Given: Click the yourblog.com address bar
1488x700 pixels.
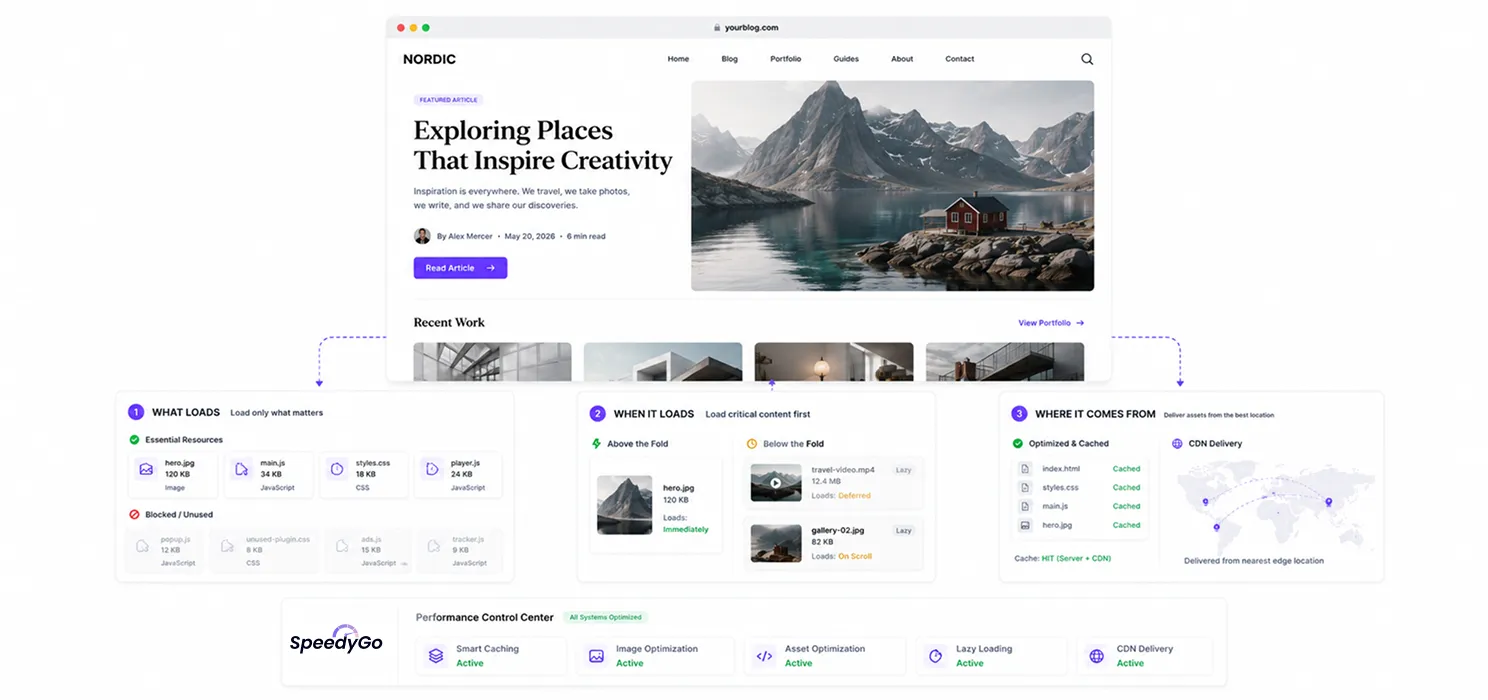Looking at the screenshot, I should click(748, 28).
